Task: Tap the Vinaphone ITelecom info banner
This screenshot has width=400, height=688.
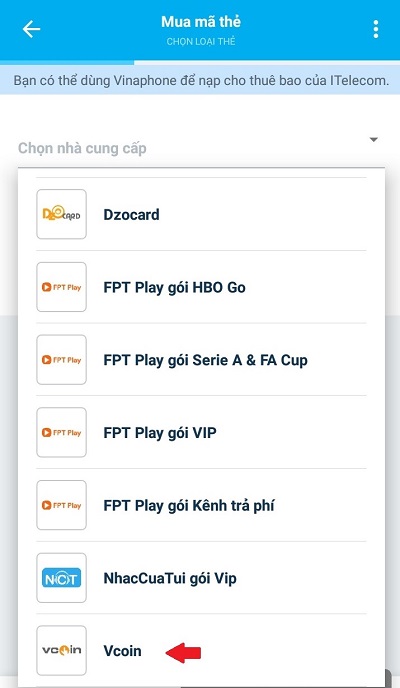Action: pyautogui.click(x=200, y=80)
